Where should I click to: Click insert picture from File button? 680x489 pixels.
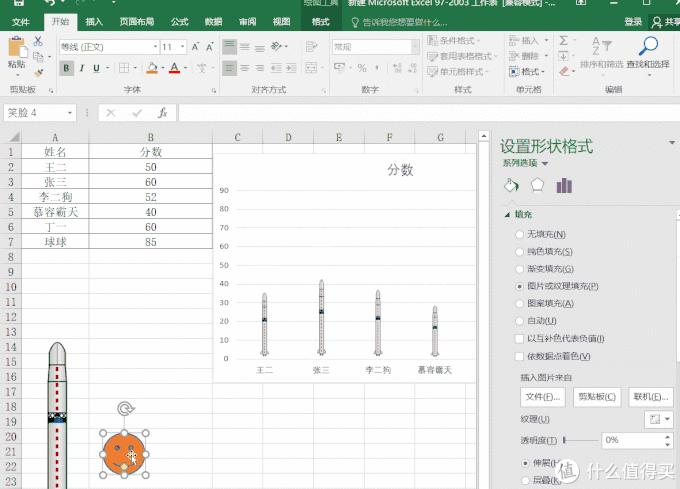[x=543, y=397]
